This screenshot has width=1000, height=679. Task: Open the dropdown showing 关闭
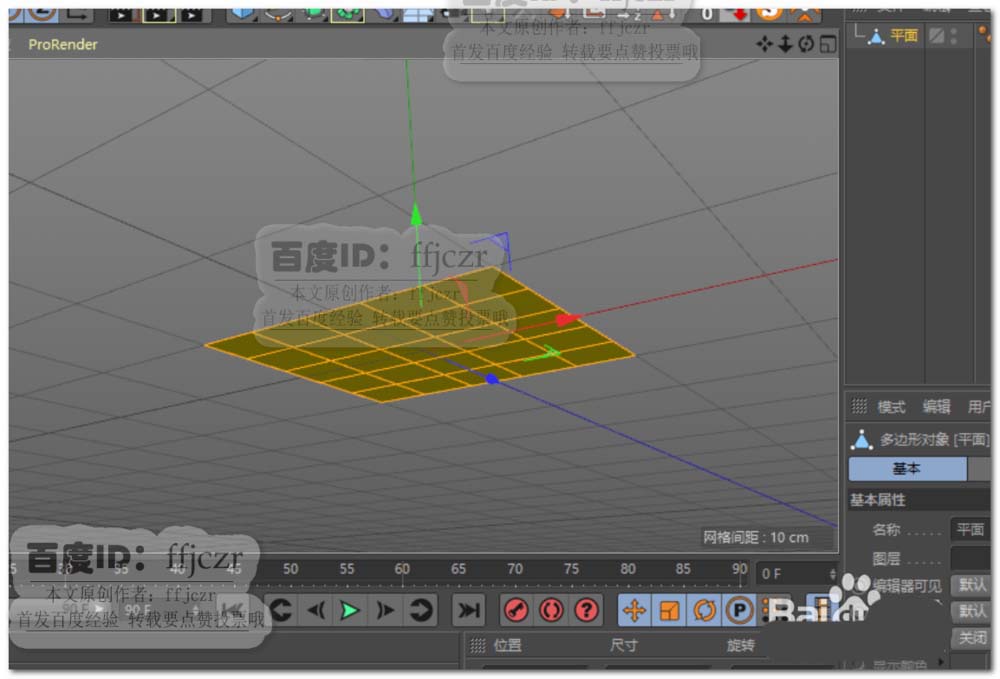point(972,638)
